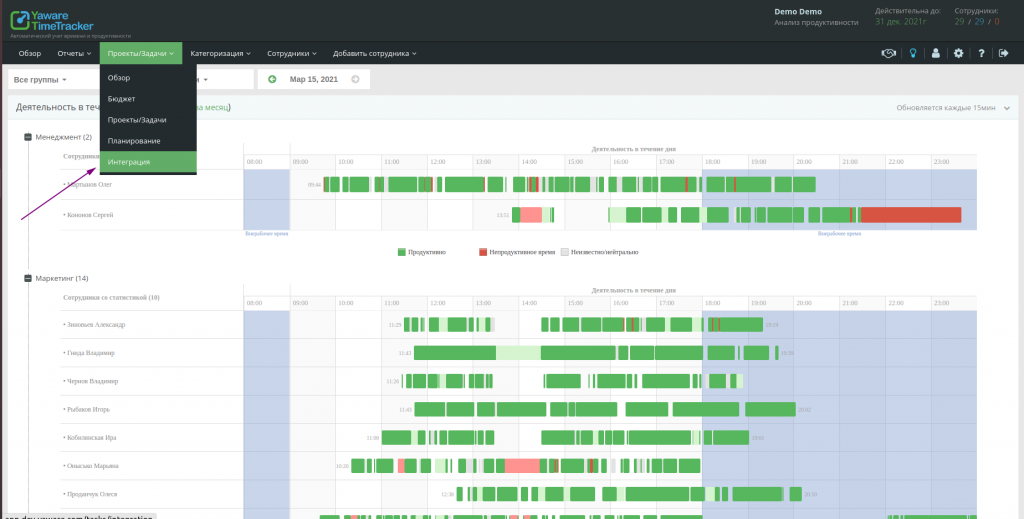Click Demo Demo account name
The width and height of the screenshot is (1024, 519).
tap(798, 12)
